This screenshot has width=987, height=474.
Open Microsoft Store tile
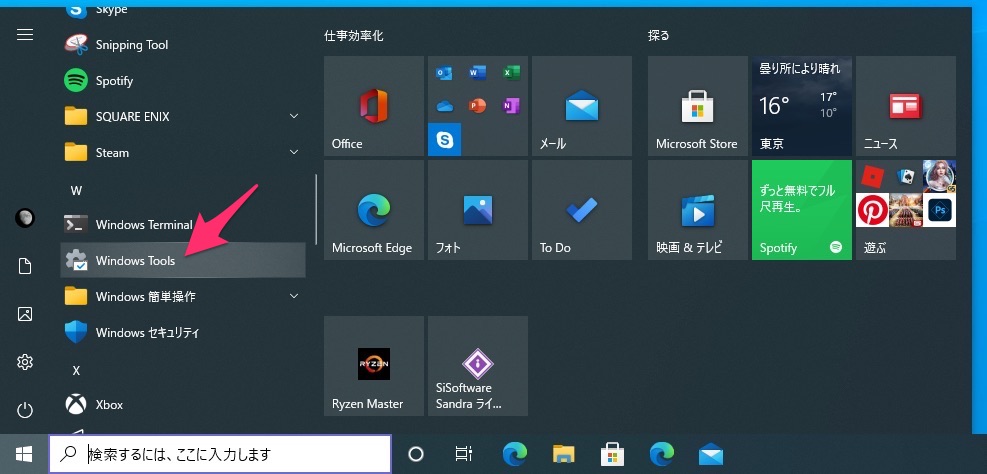(x=697, y=106)
